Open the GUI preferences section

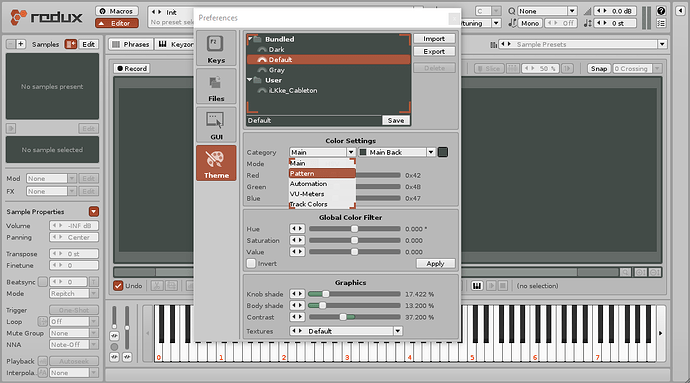point(216,125)
